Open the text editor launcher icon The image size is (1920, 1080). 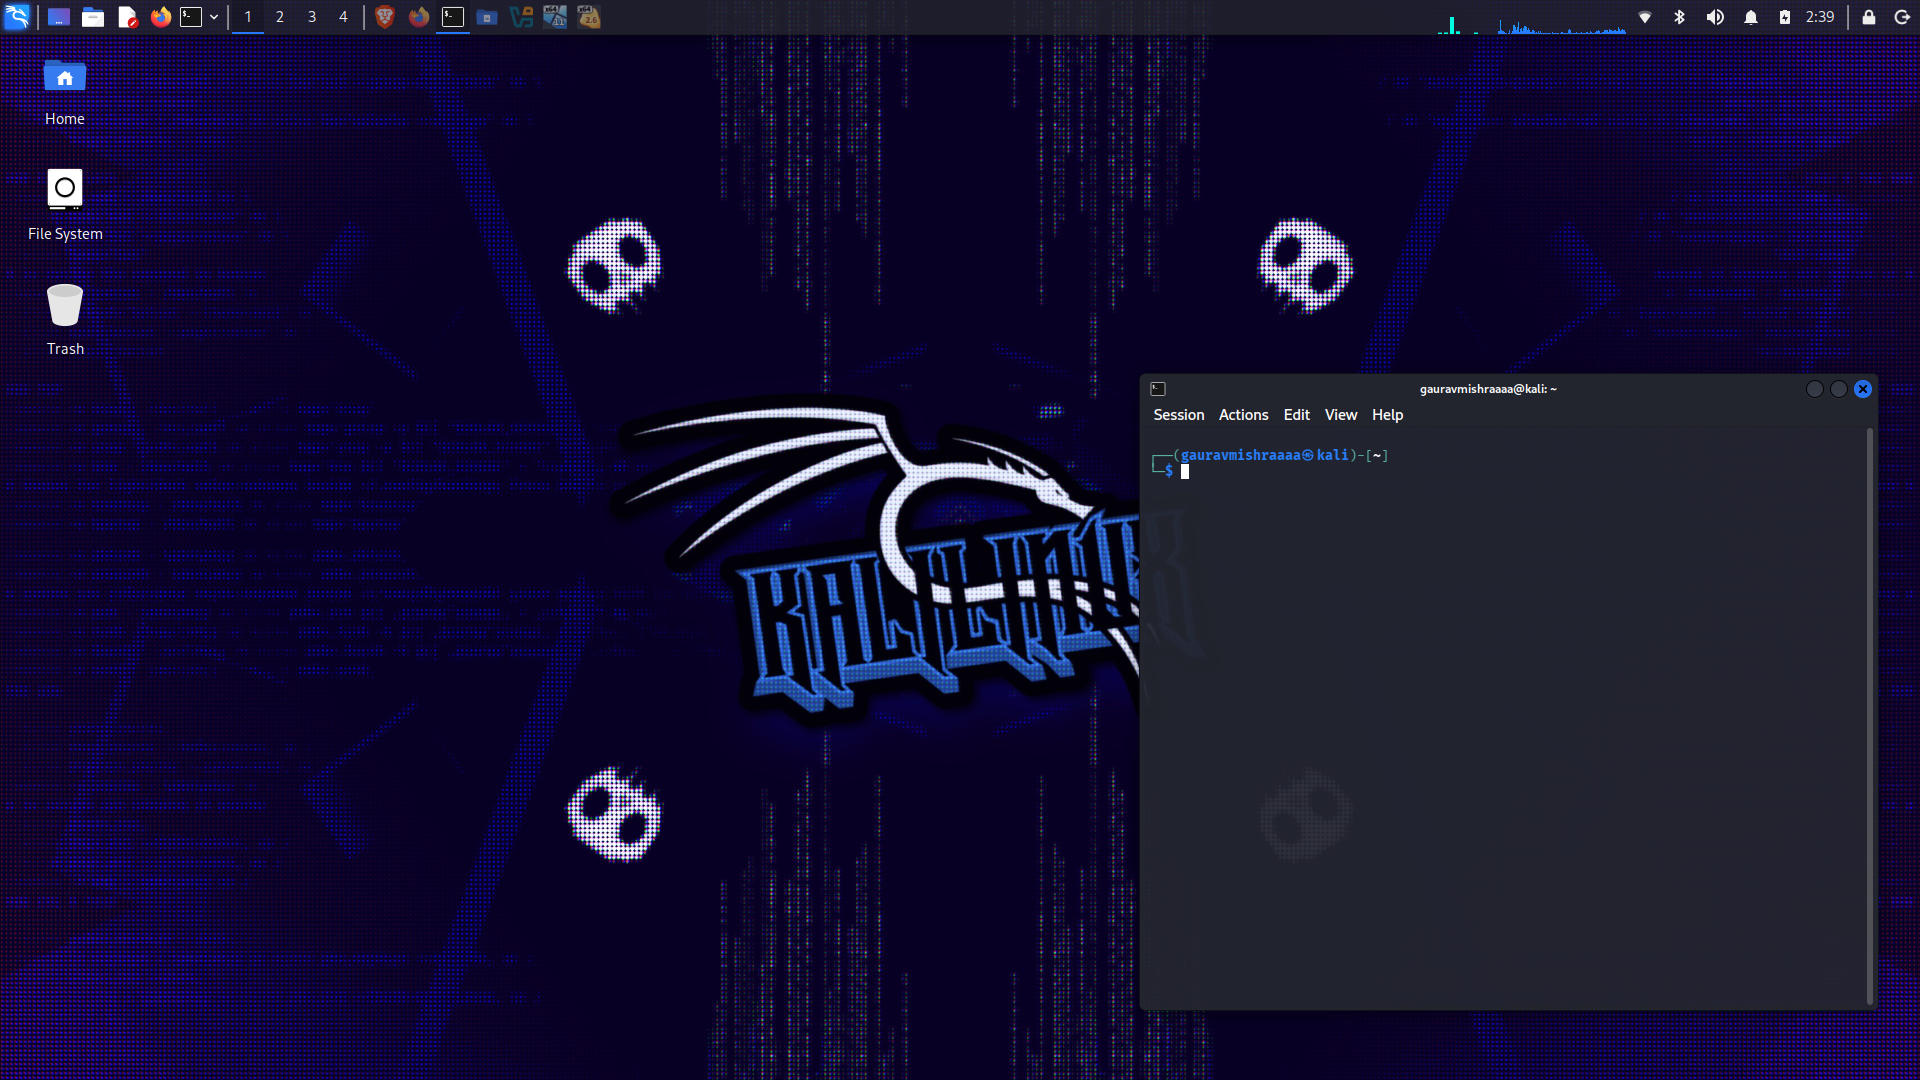click(x=127, y=17)
